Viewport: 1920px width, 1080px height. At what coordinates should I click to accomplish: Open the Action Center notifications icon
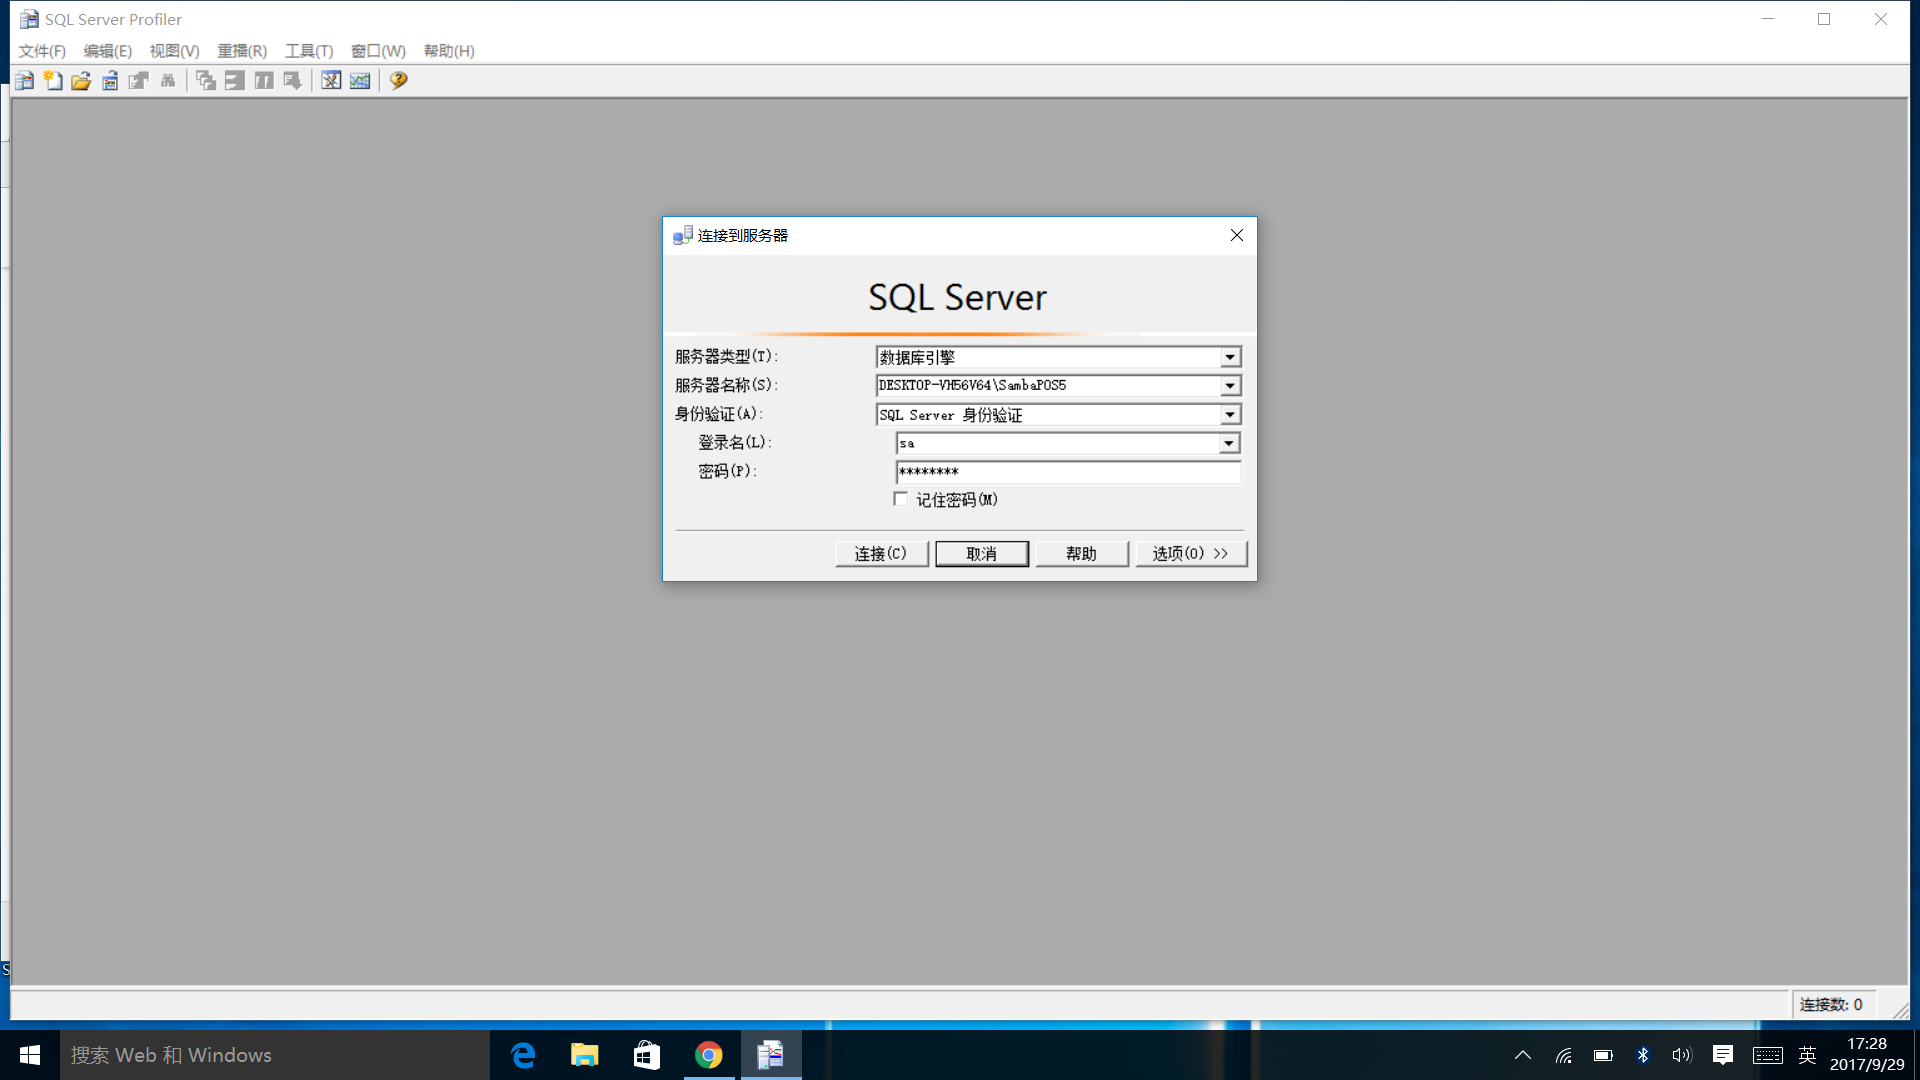1723,1055
